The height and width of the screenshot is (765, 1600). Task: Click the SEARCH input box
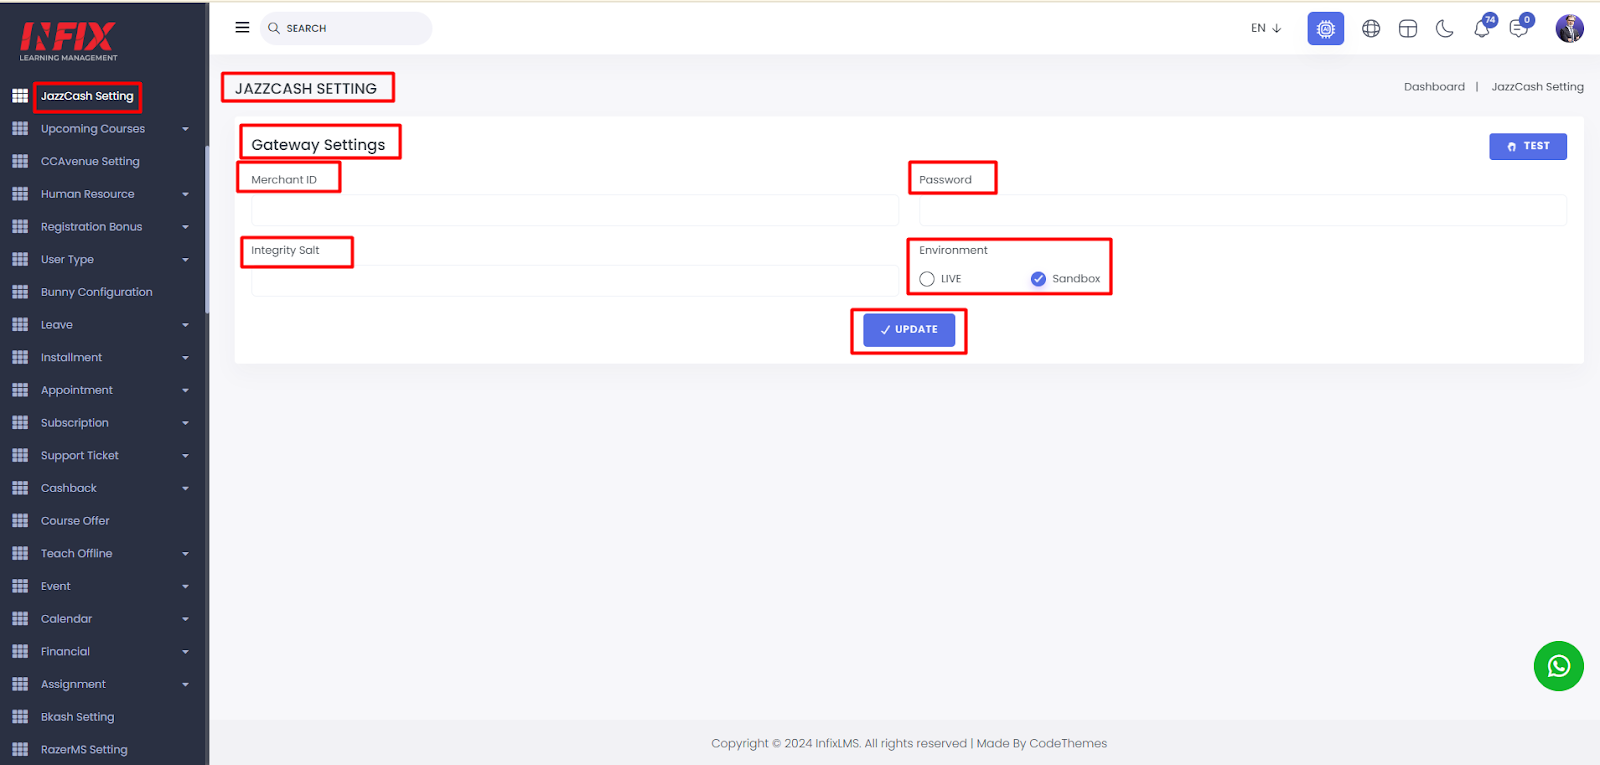coord(346,28)
